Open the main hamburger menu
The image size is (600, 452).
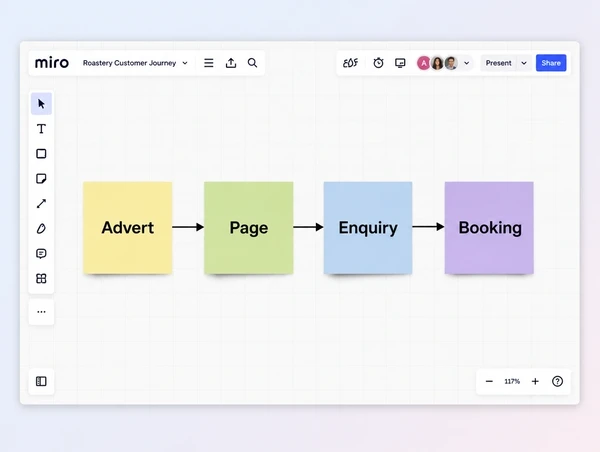(x=209, y=63)
